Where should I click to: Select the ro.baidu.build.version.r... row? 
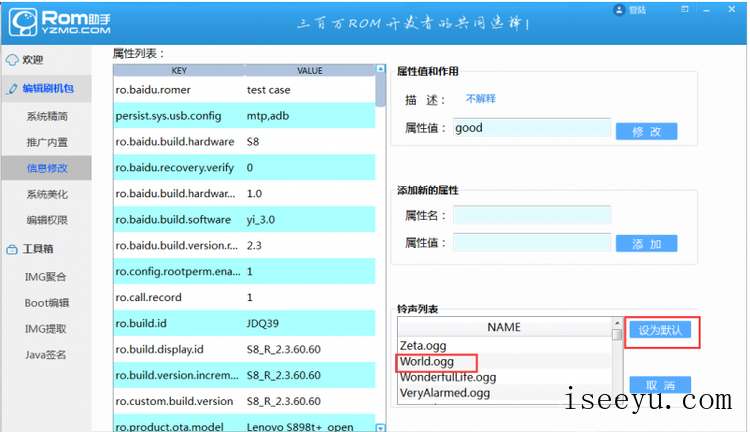pos(244,245)
